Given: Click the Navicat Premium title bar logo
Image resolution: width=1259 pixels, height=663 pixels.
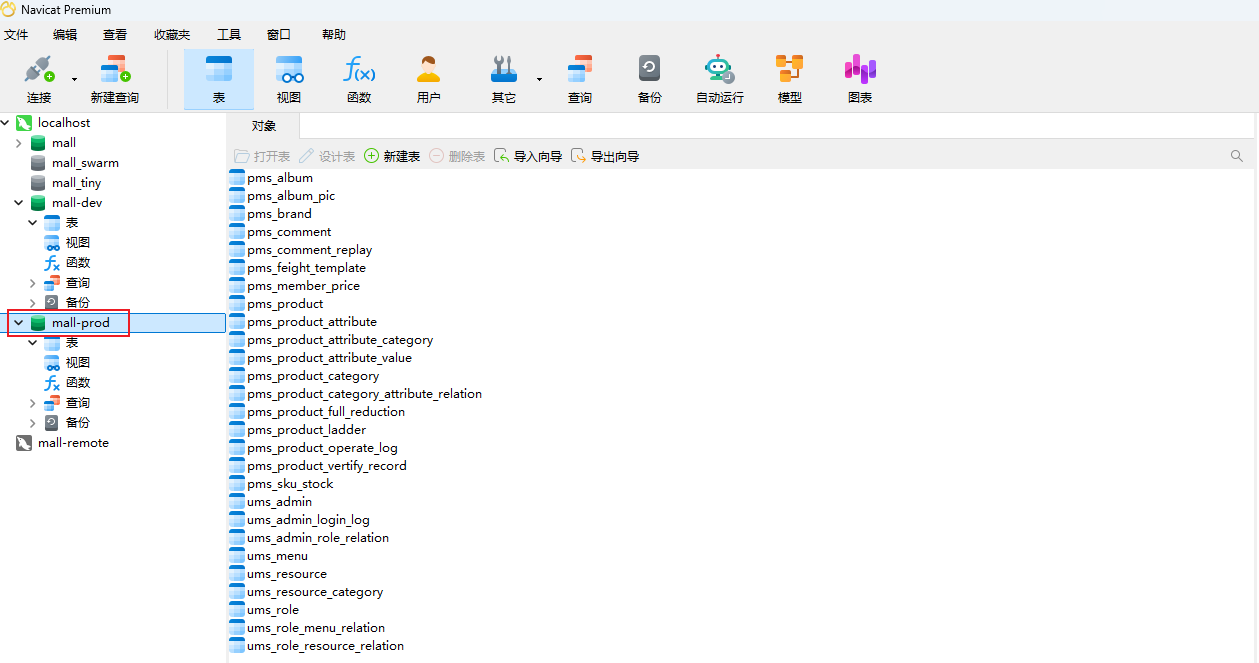Looking at the screenshot, I should tap(8, 9).
